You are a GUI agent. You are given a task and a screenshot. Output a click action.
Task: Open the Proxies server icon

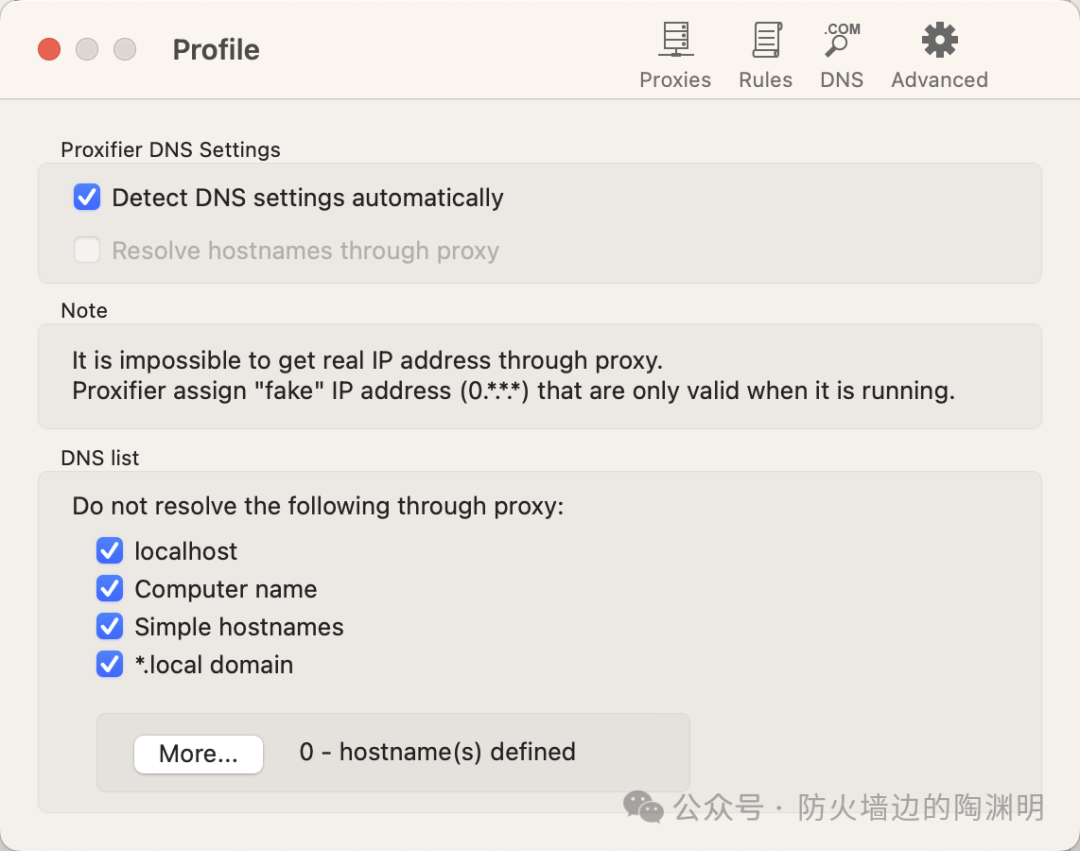tap(675, 41)
